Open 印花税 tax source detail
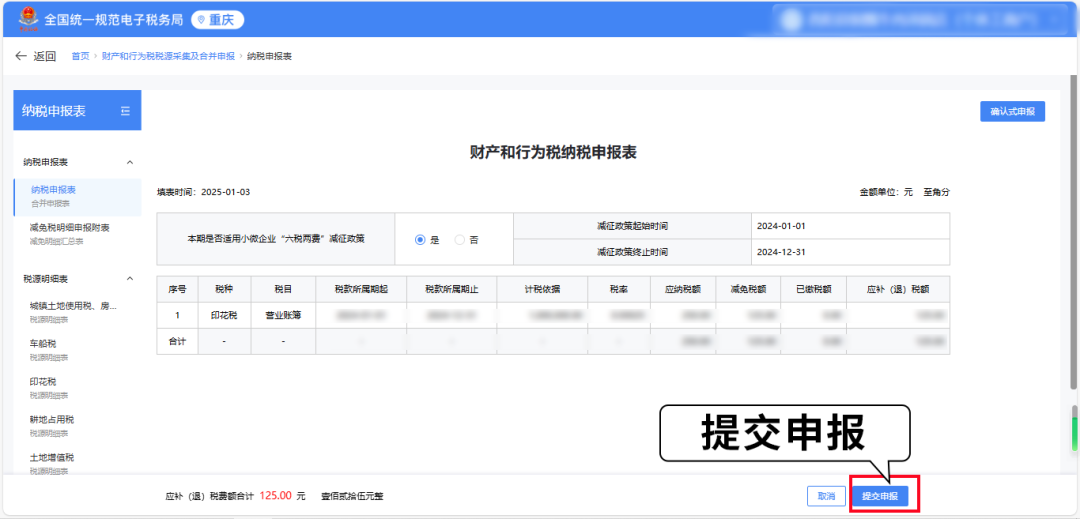Screen dimensions: 1080x519 pyautogui.click(x=43, y=382)
